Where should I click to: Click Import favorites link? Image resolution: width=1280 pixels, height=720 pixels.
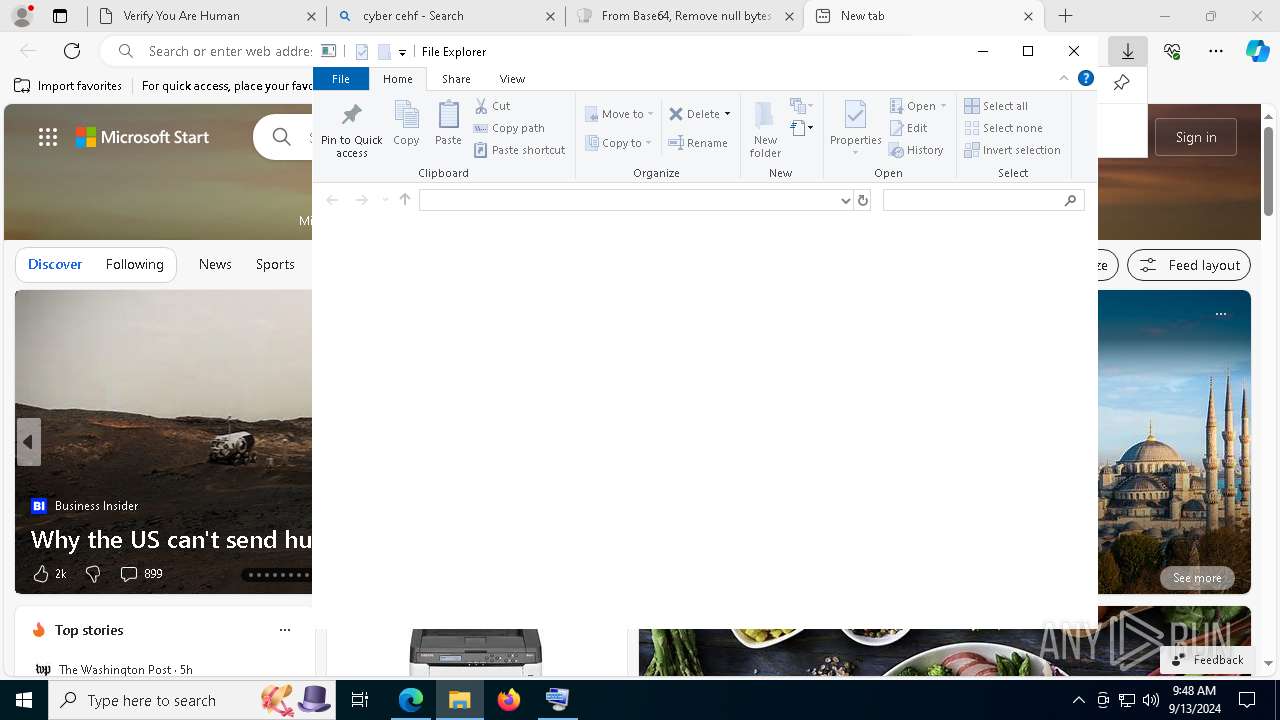(x=68, y=86)
